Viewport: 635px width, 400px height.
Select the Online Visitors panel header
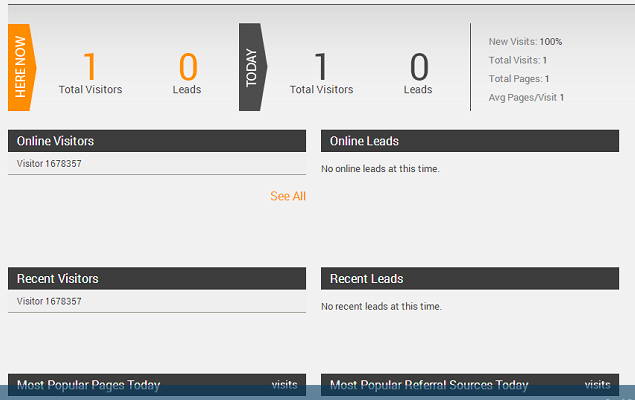[x=157, y=141]
